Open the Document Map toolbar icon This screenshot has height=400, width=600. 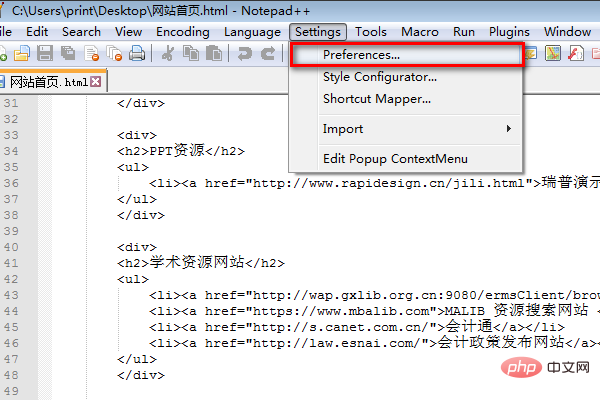coord(553,53)
